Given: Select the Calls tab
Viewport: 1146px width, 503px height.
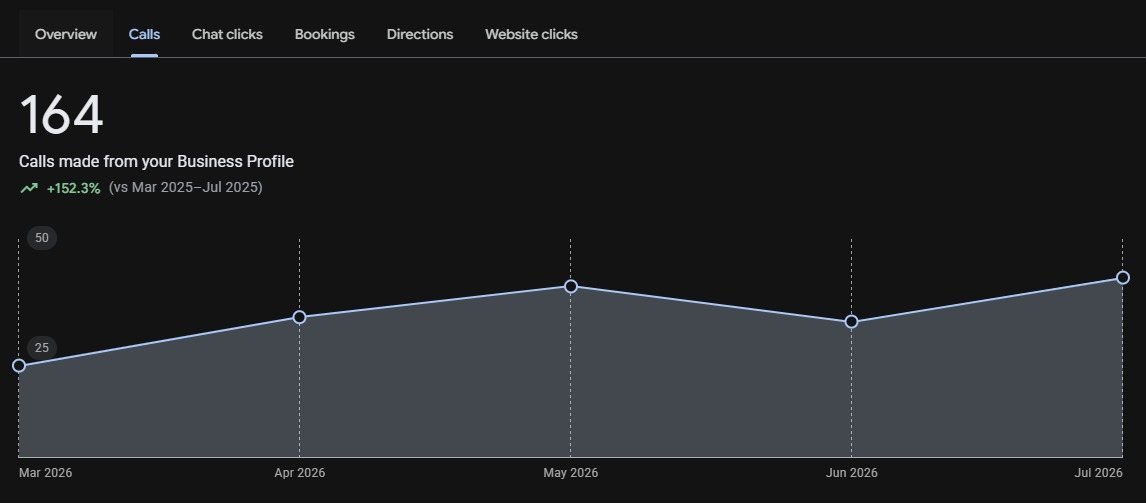Looking at the screenshot, I should point(144,34).
